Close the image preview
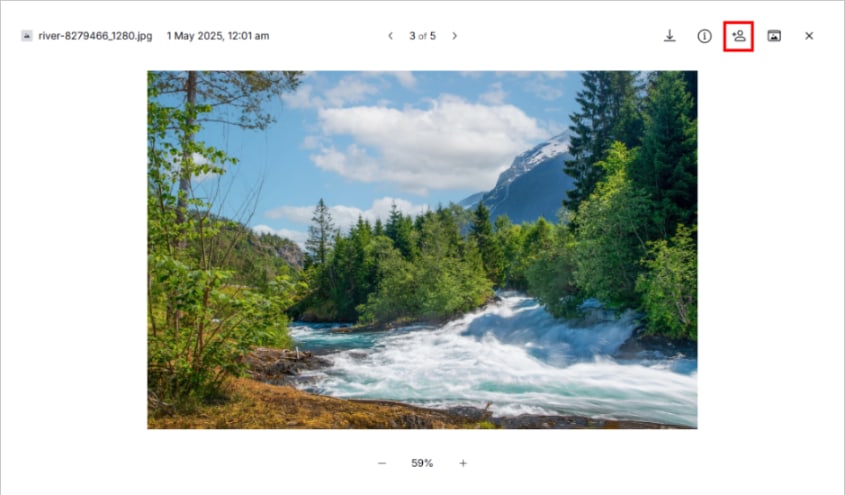The width and height of the screenshot is (845, 495). [809, 36]
